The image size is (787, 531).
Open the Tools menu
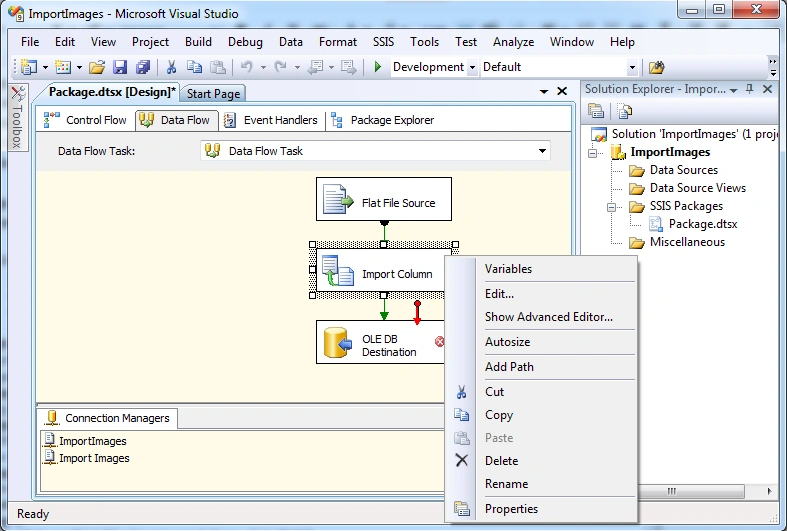(x=424, y=42)
